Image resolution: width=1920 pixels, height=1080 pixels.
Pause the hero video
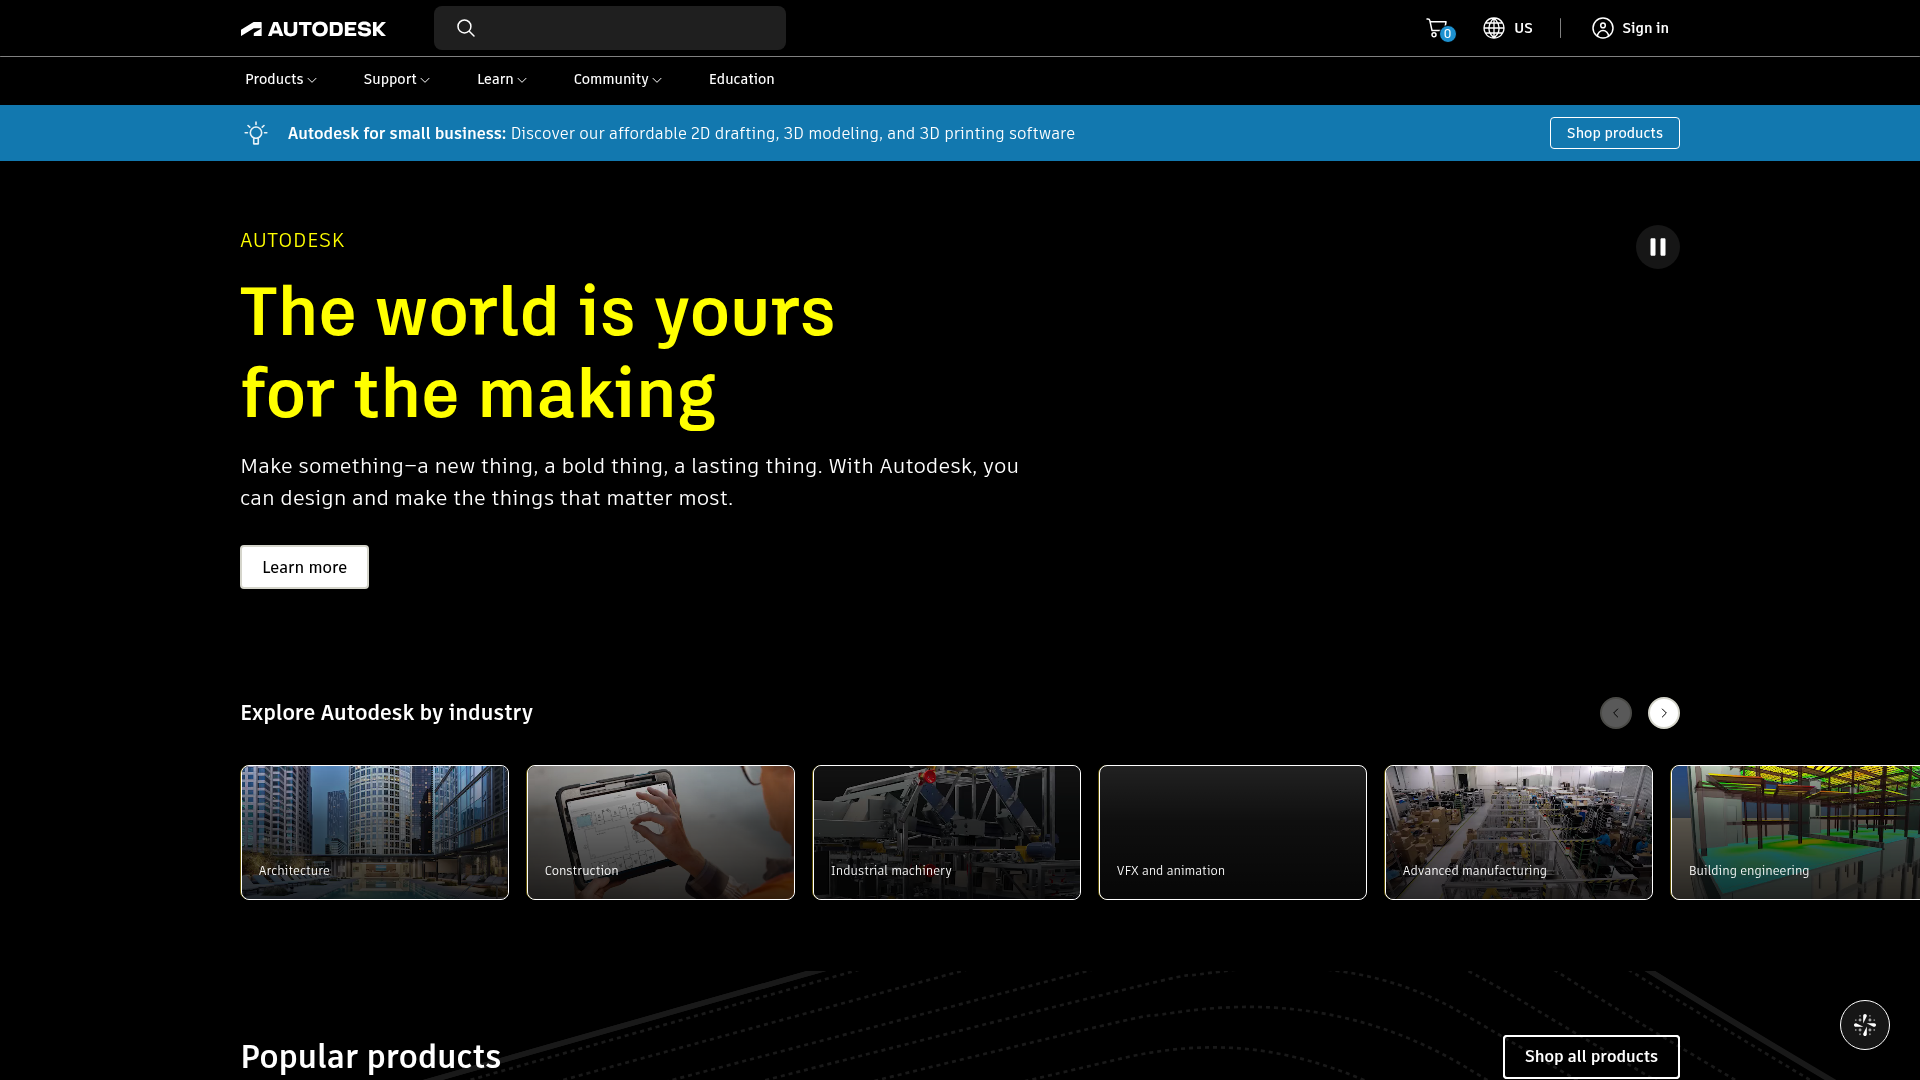pyautogui.click(x=1658, y=247)
